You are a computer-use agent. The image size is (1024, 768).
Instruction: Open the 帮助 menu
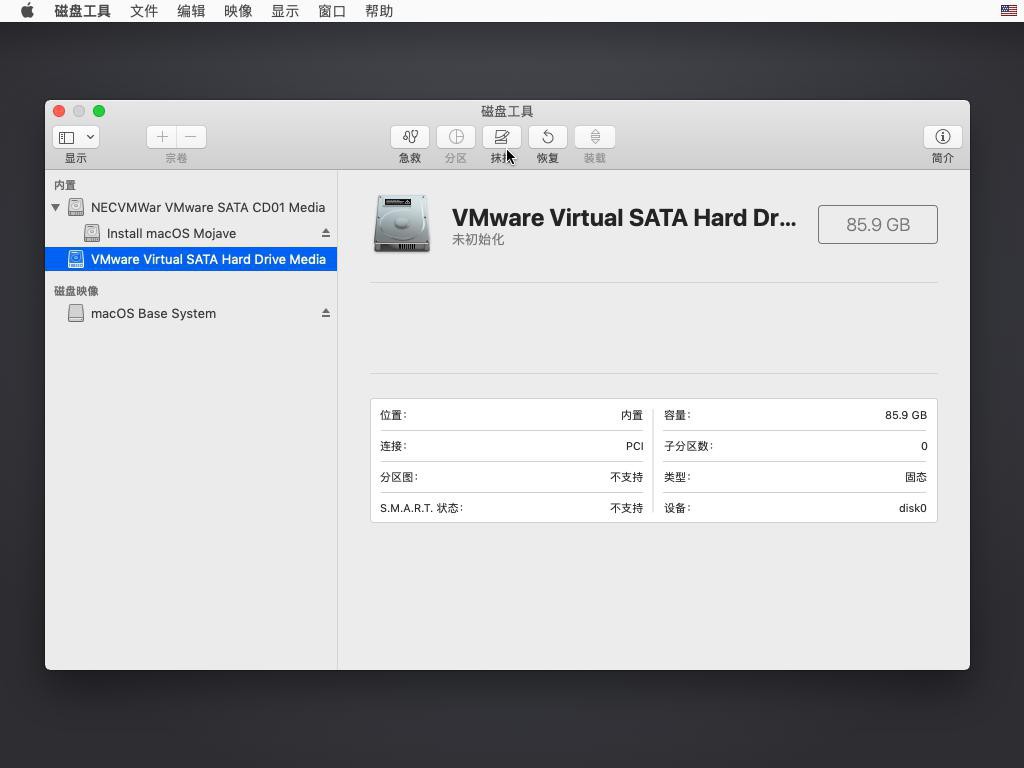[x=379, y=11]
